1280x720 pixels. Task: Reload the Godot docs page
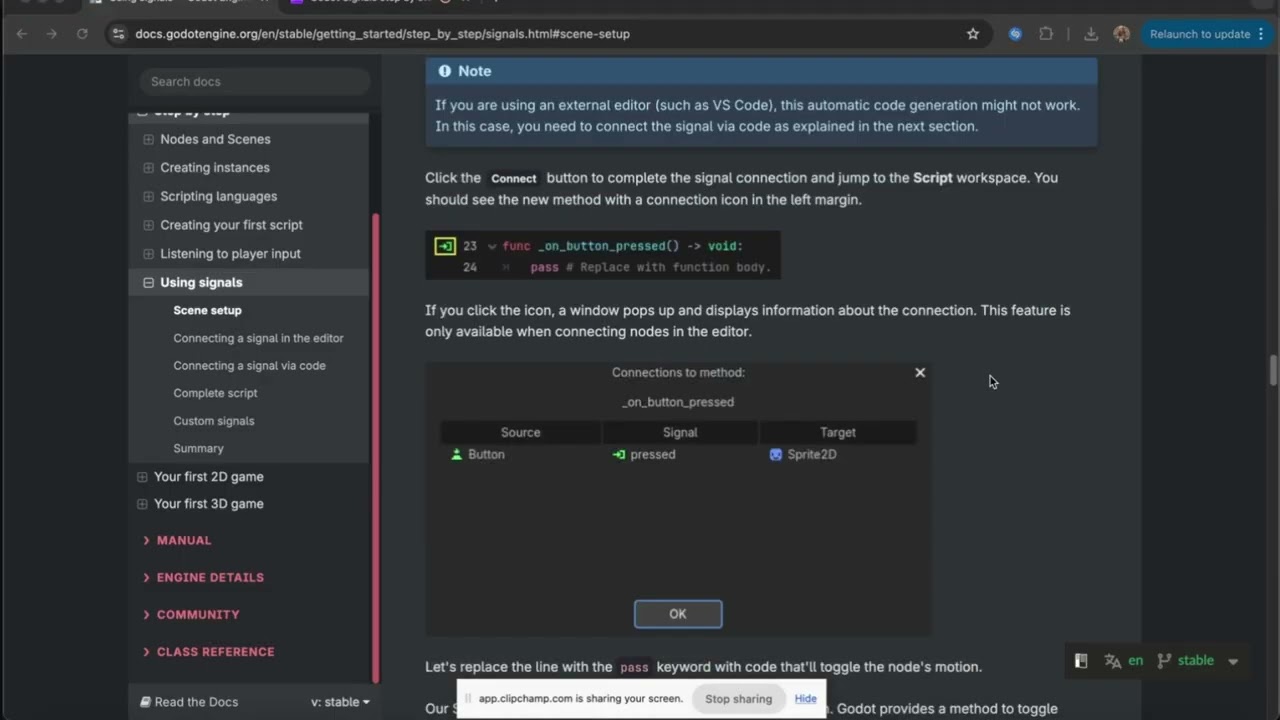[82, 34]
